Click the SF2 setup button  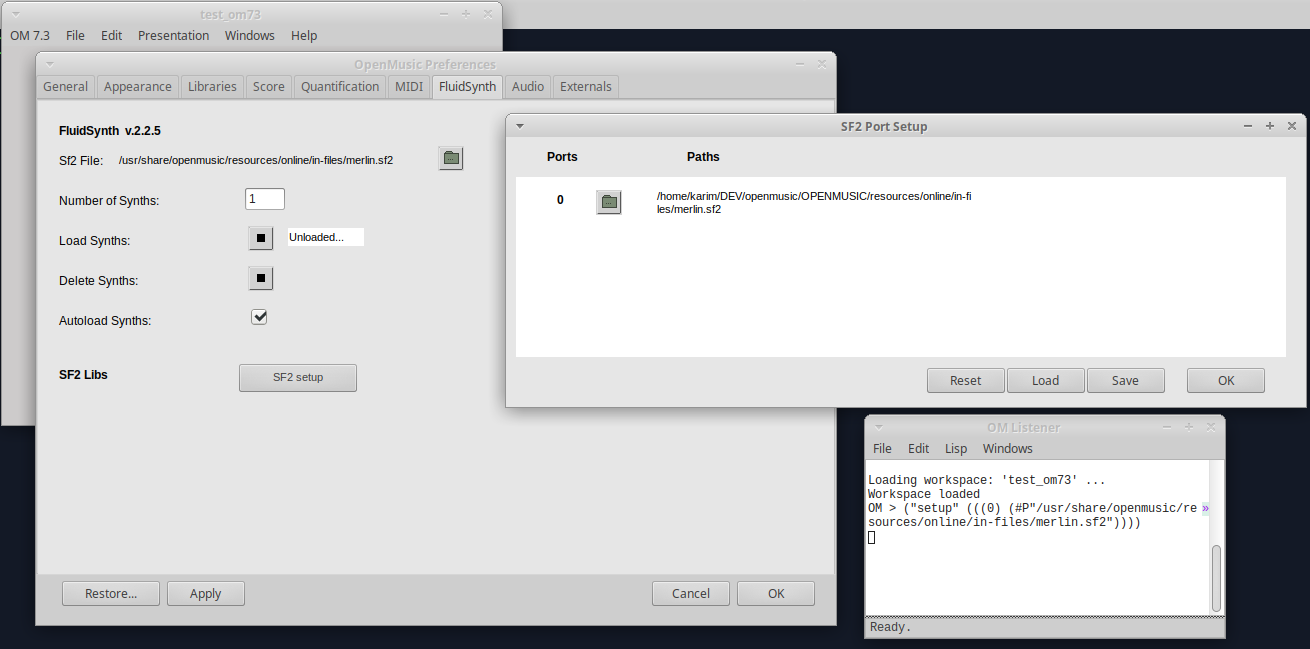(298, 378)
